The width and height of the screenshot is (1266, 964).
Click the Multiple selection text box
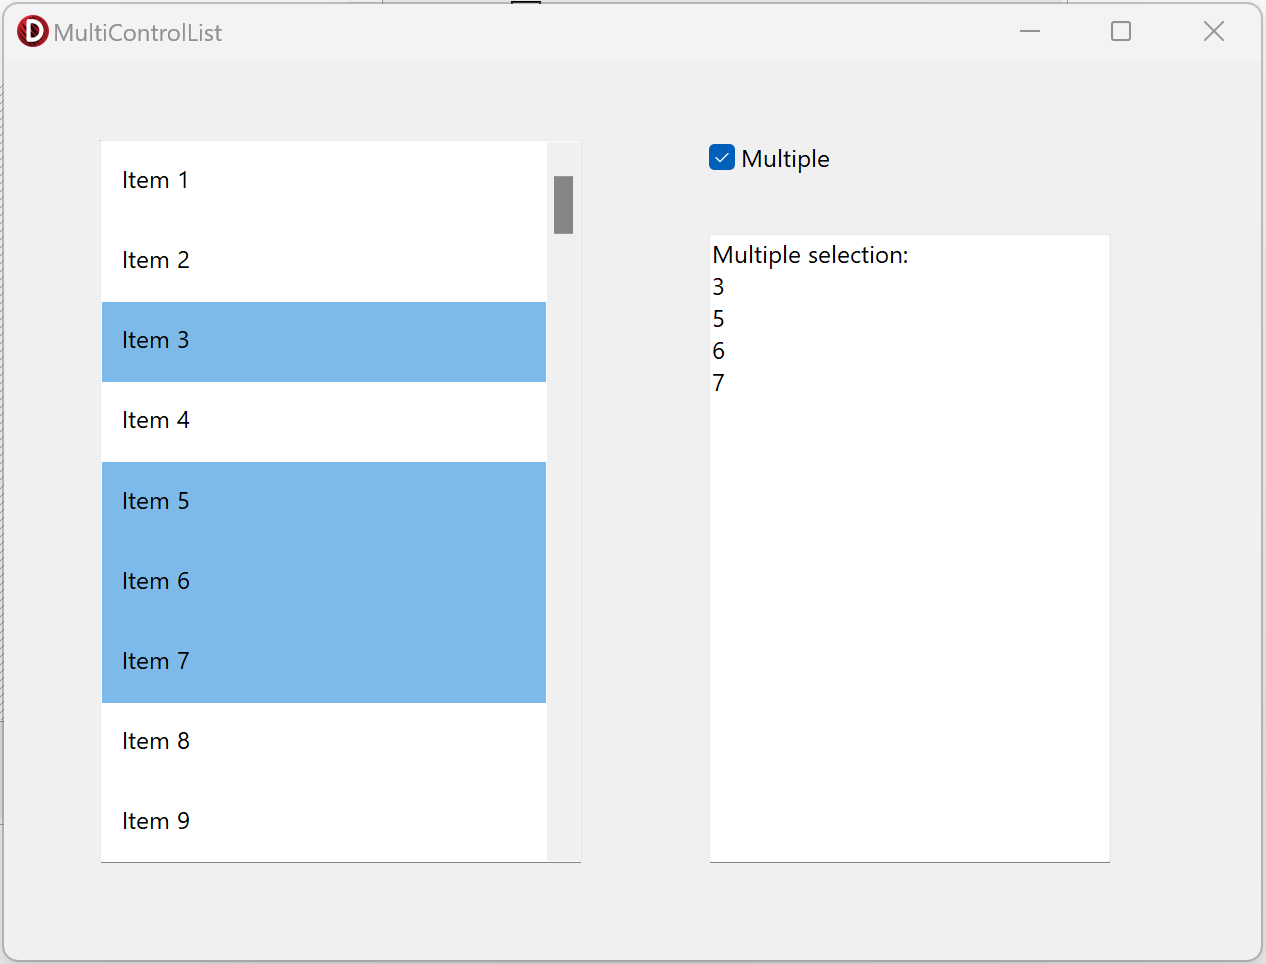910,548
